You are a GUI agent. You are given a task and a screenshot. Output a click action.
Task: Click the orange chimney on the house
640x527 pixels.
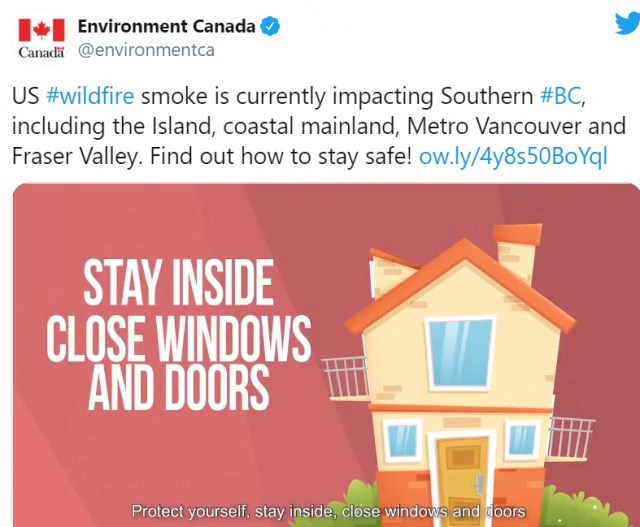(x=517, y=252)
